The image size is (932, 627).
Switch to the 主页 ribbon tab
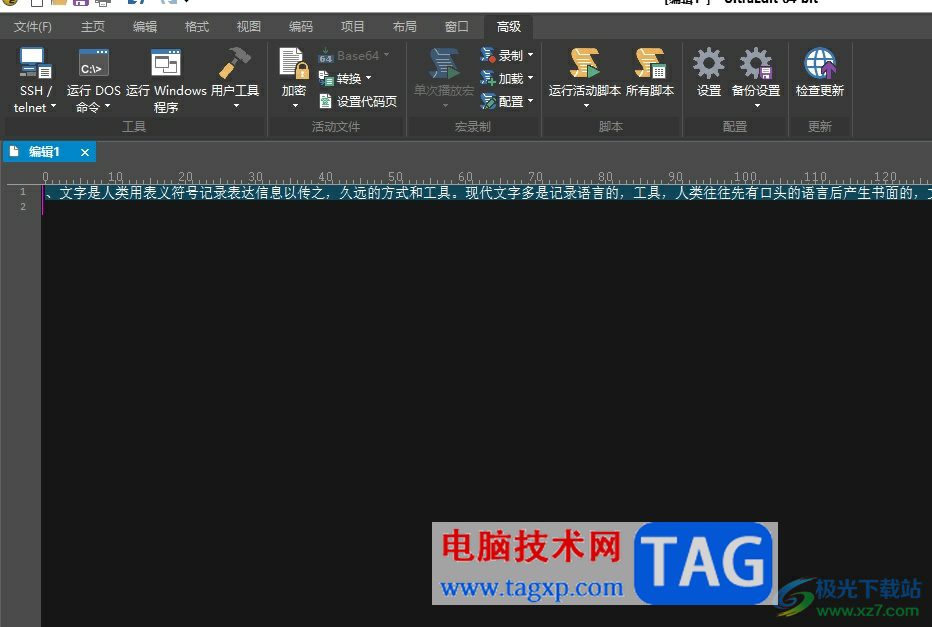click(93, 27)
